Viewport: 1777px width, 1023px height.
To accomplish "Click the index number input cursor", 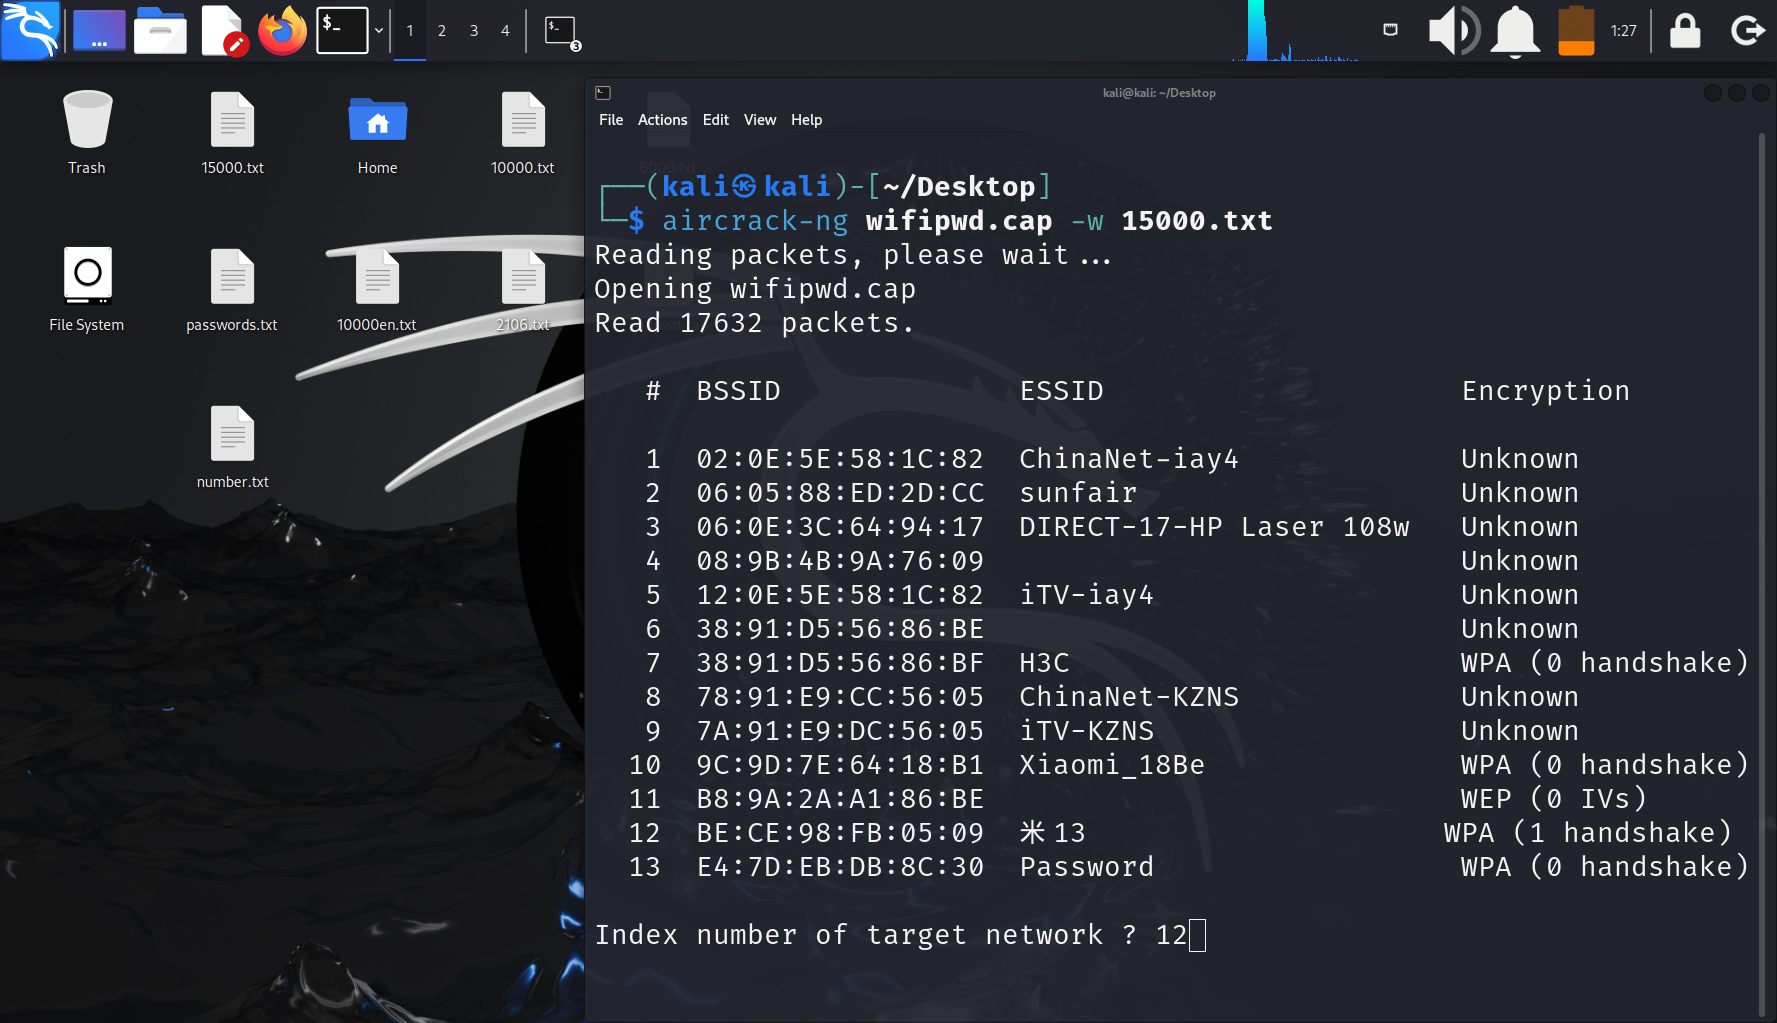I will [1198, 935].
